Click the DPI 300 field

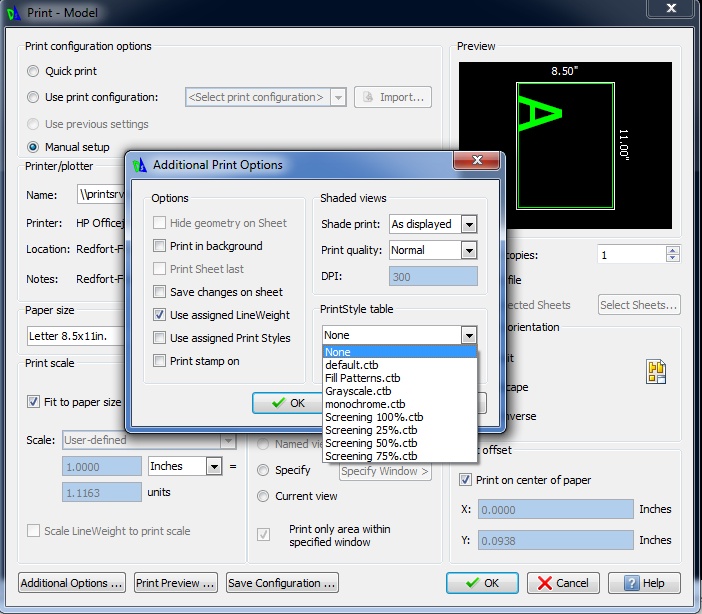coord(433,276)
